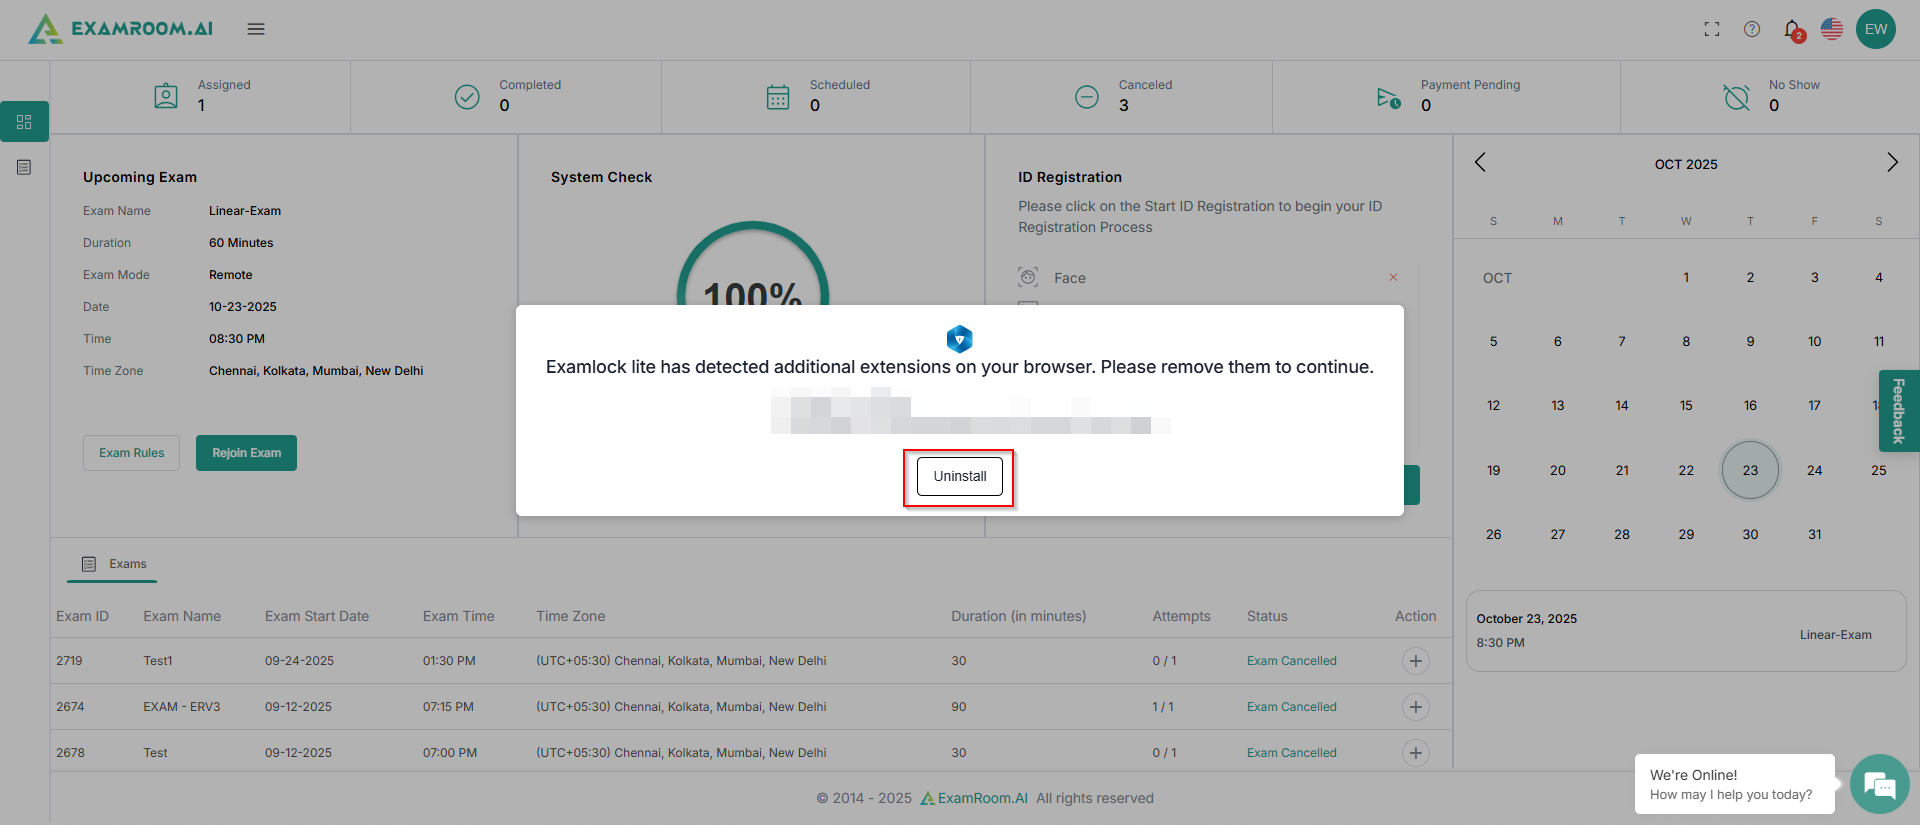
Task: Open the notifications bell
Action: [x=1793, y=30]
